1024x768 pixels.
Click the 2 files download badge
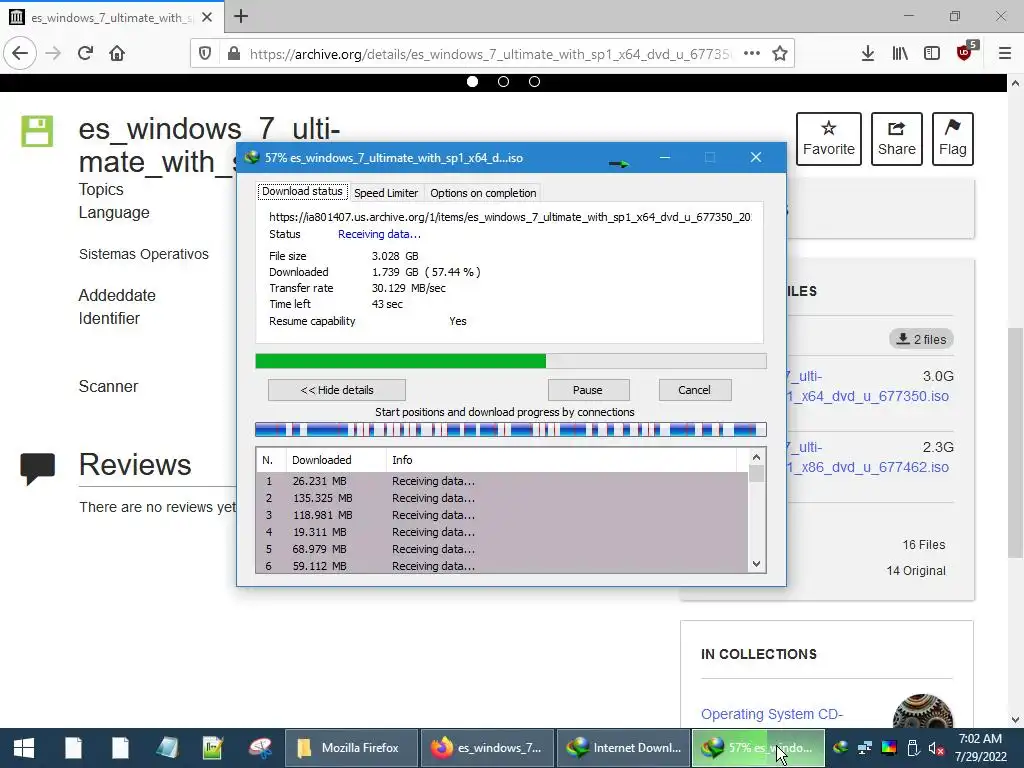pyautogui.click(x=921, y=339)
